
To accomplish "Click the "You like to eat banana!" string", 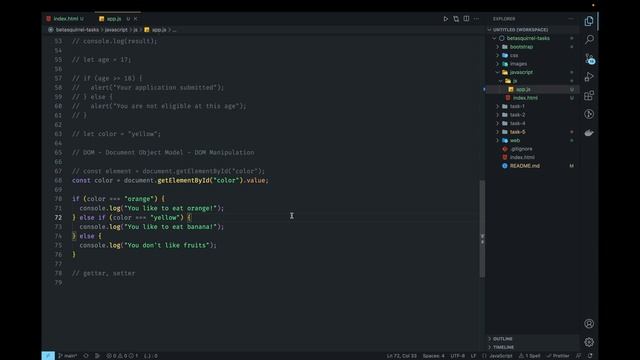I will pyautogui.click(x=170, y=227).
